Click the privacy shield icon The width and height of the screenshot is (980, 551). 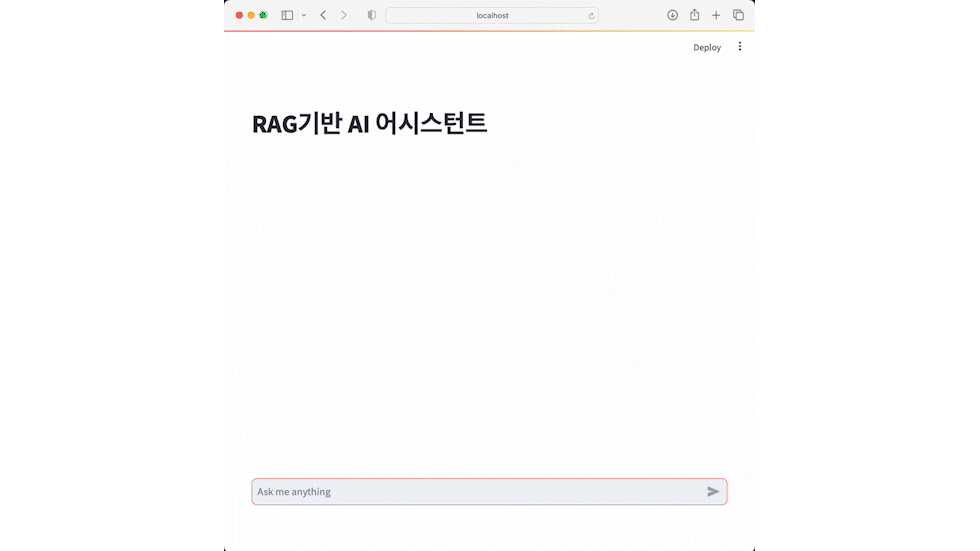tap(372, 15)
